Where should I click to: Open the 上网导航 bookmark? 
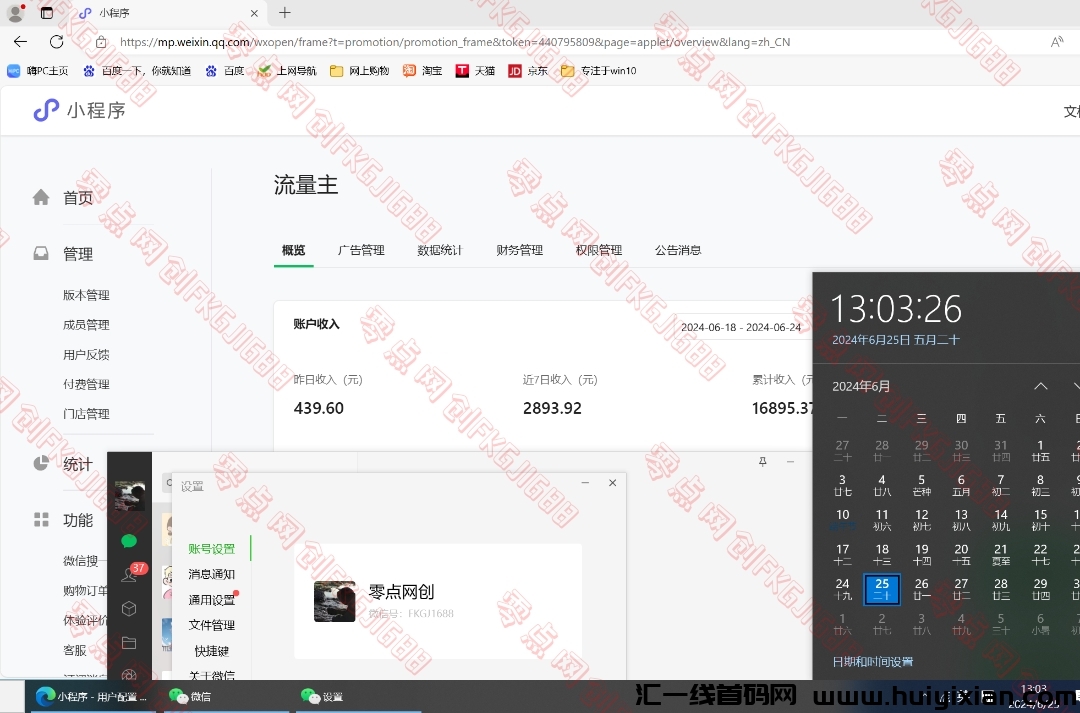[x=287, y=70]
